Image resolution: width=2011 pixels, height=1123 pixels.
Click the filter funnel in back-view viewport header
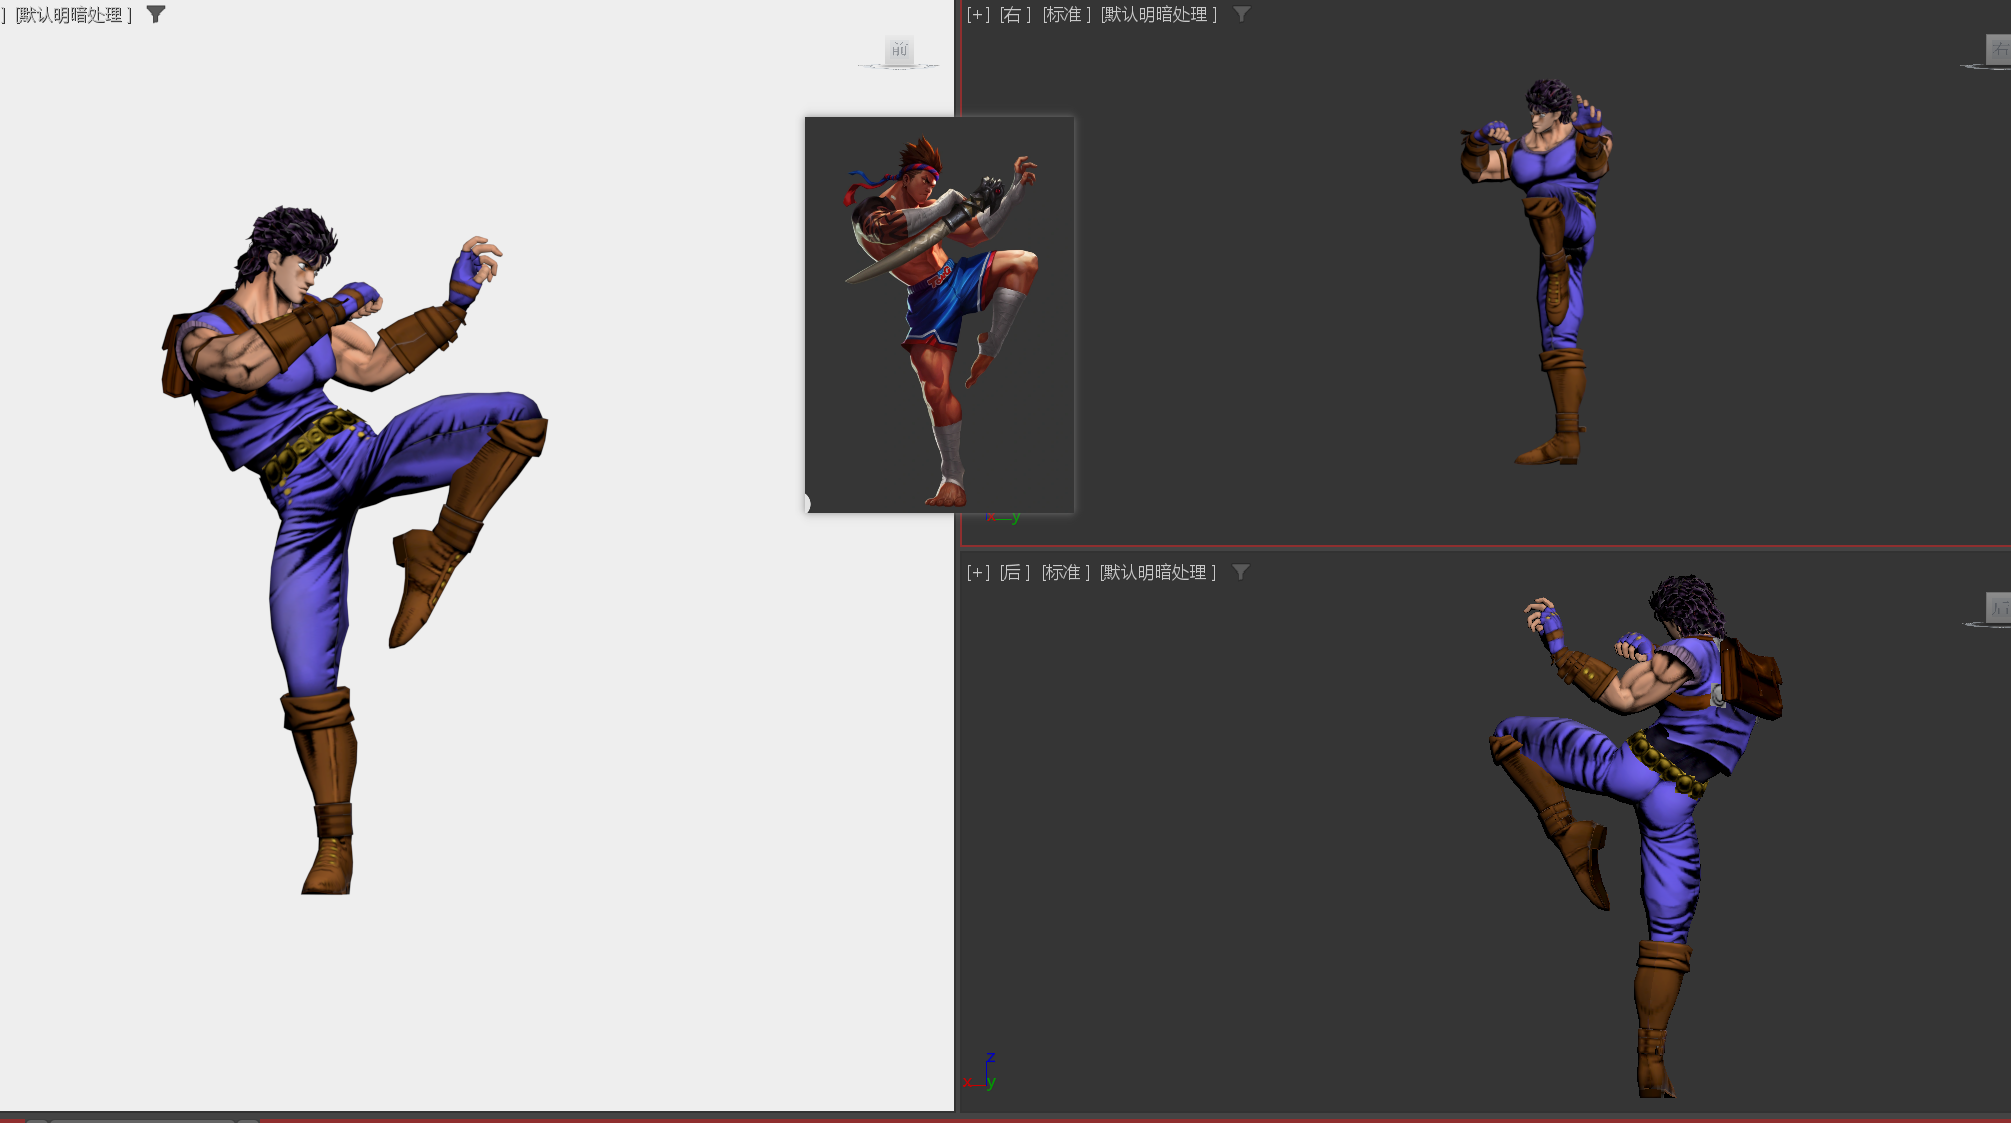point(1240,572)
